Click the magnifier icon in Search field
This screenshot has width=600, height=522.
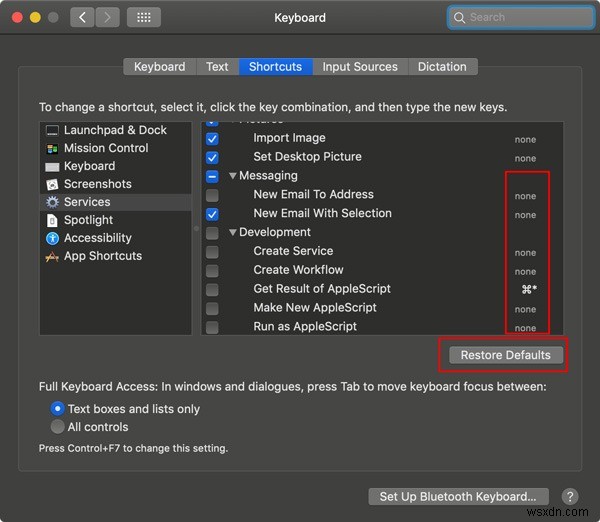[x=459, y=18]
